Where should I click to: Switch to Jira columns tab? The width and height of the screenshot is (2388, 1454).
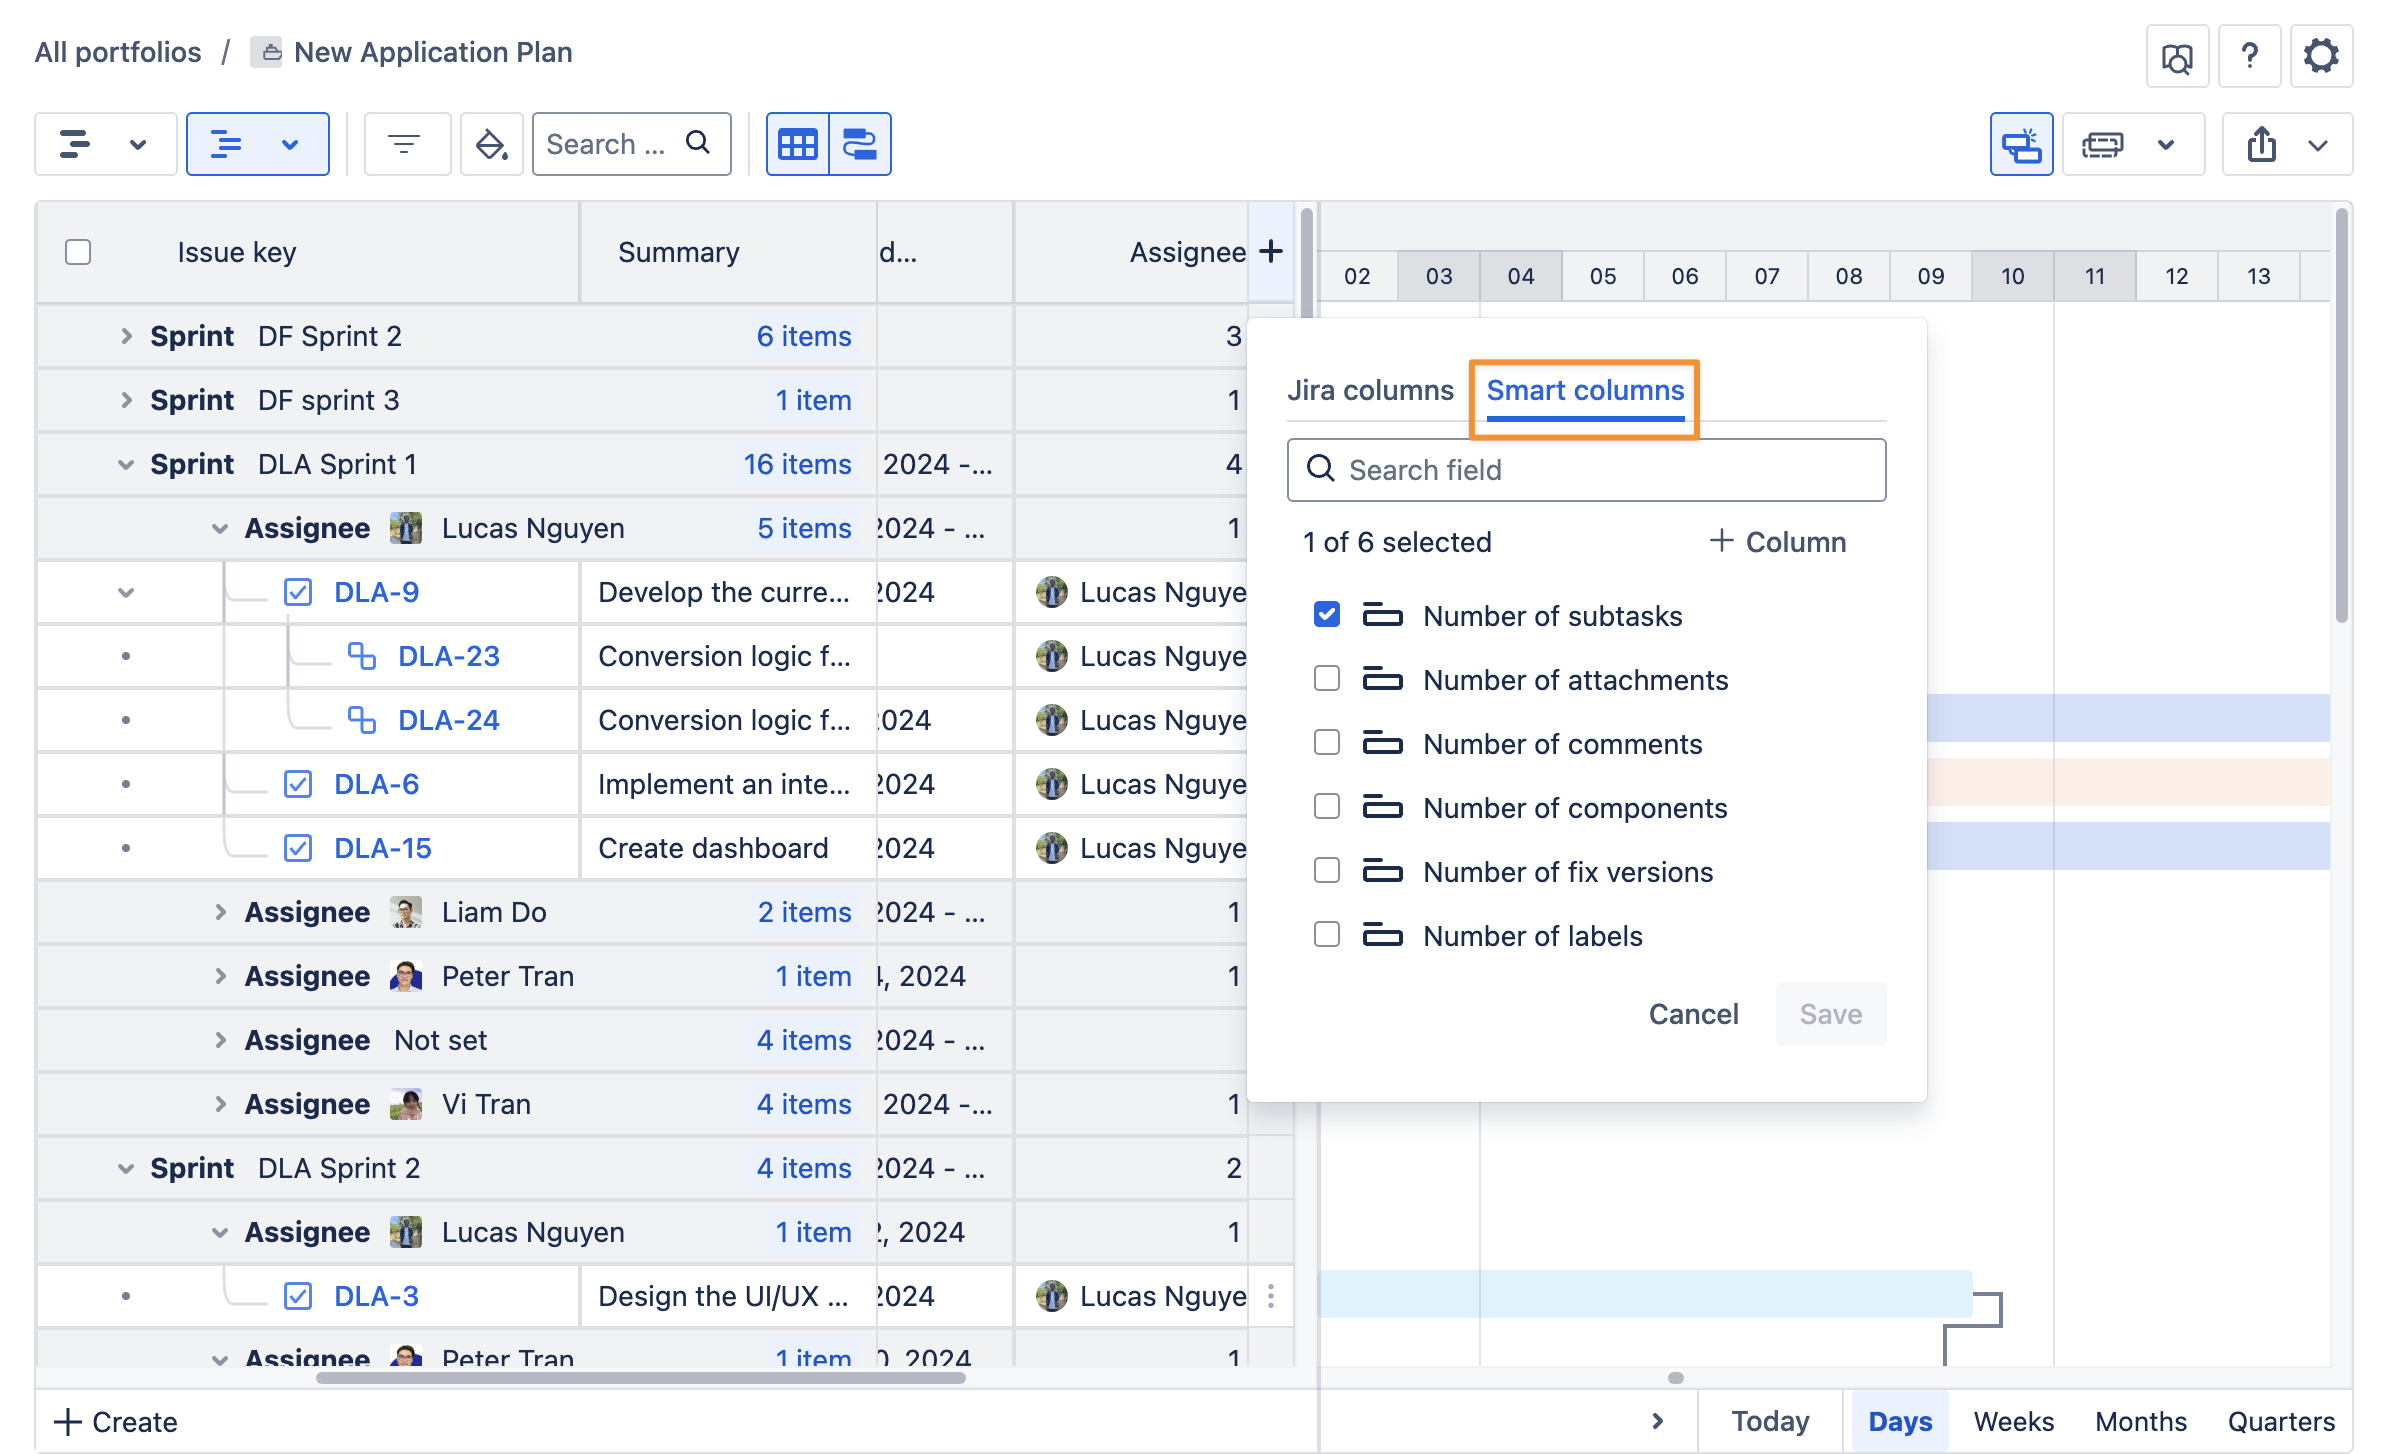tap(1369, 390)
